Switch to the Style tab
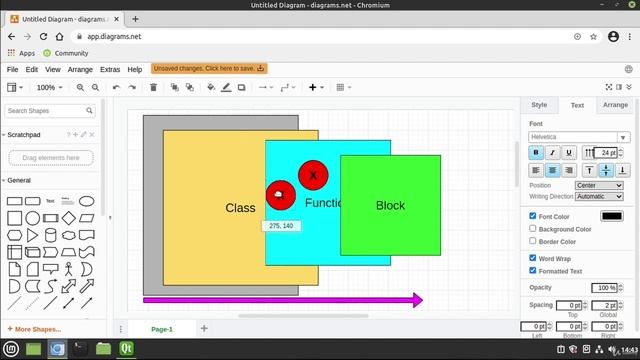 539,105
